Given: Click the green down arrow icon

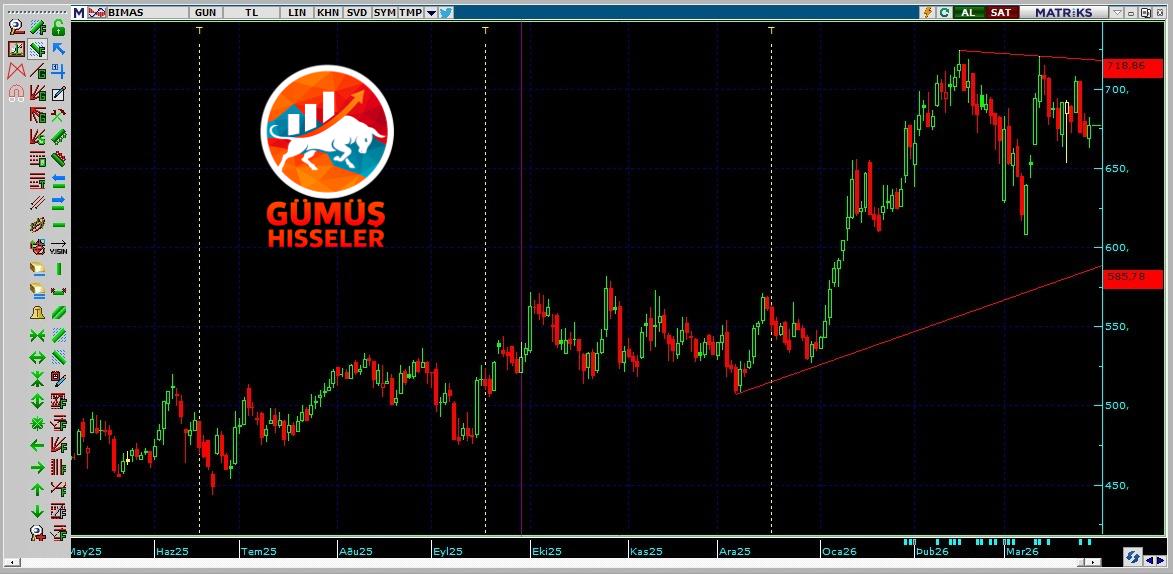Looking at the screenshot, I should click(x=37, y=511).
